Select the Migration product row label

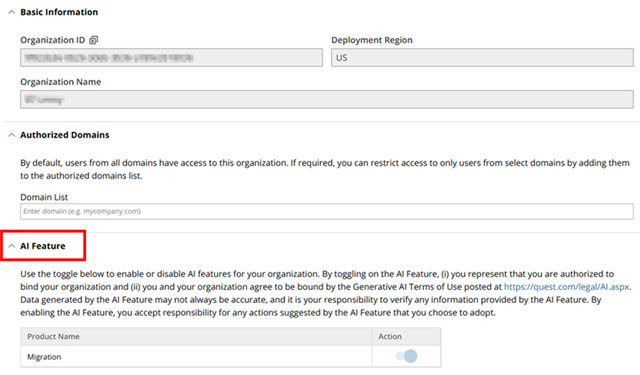(x=44, y=357)
